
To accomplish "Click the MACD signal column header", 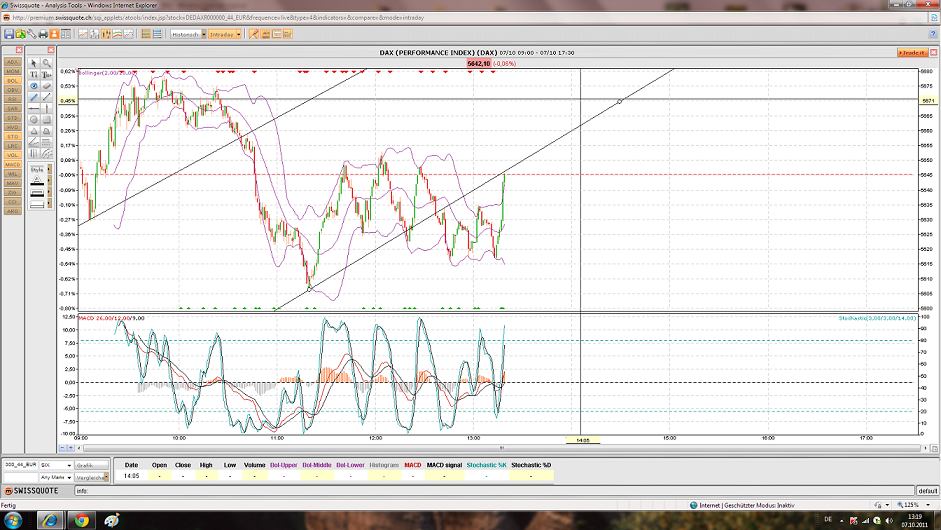I will (x=444, y=465).
